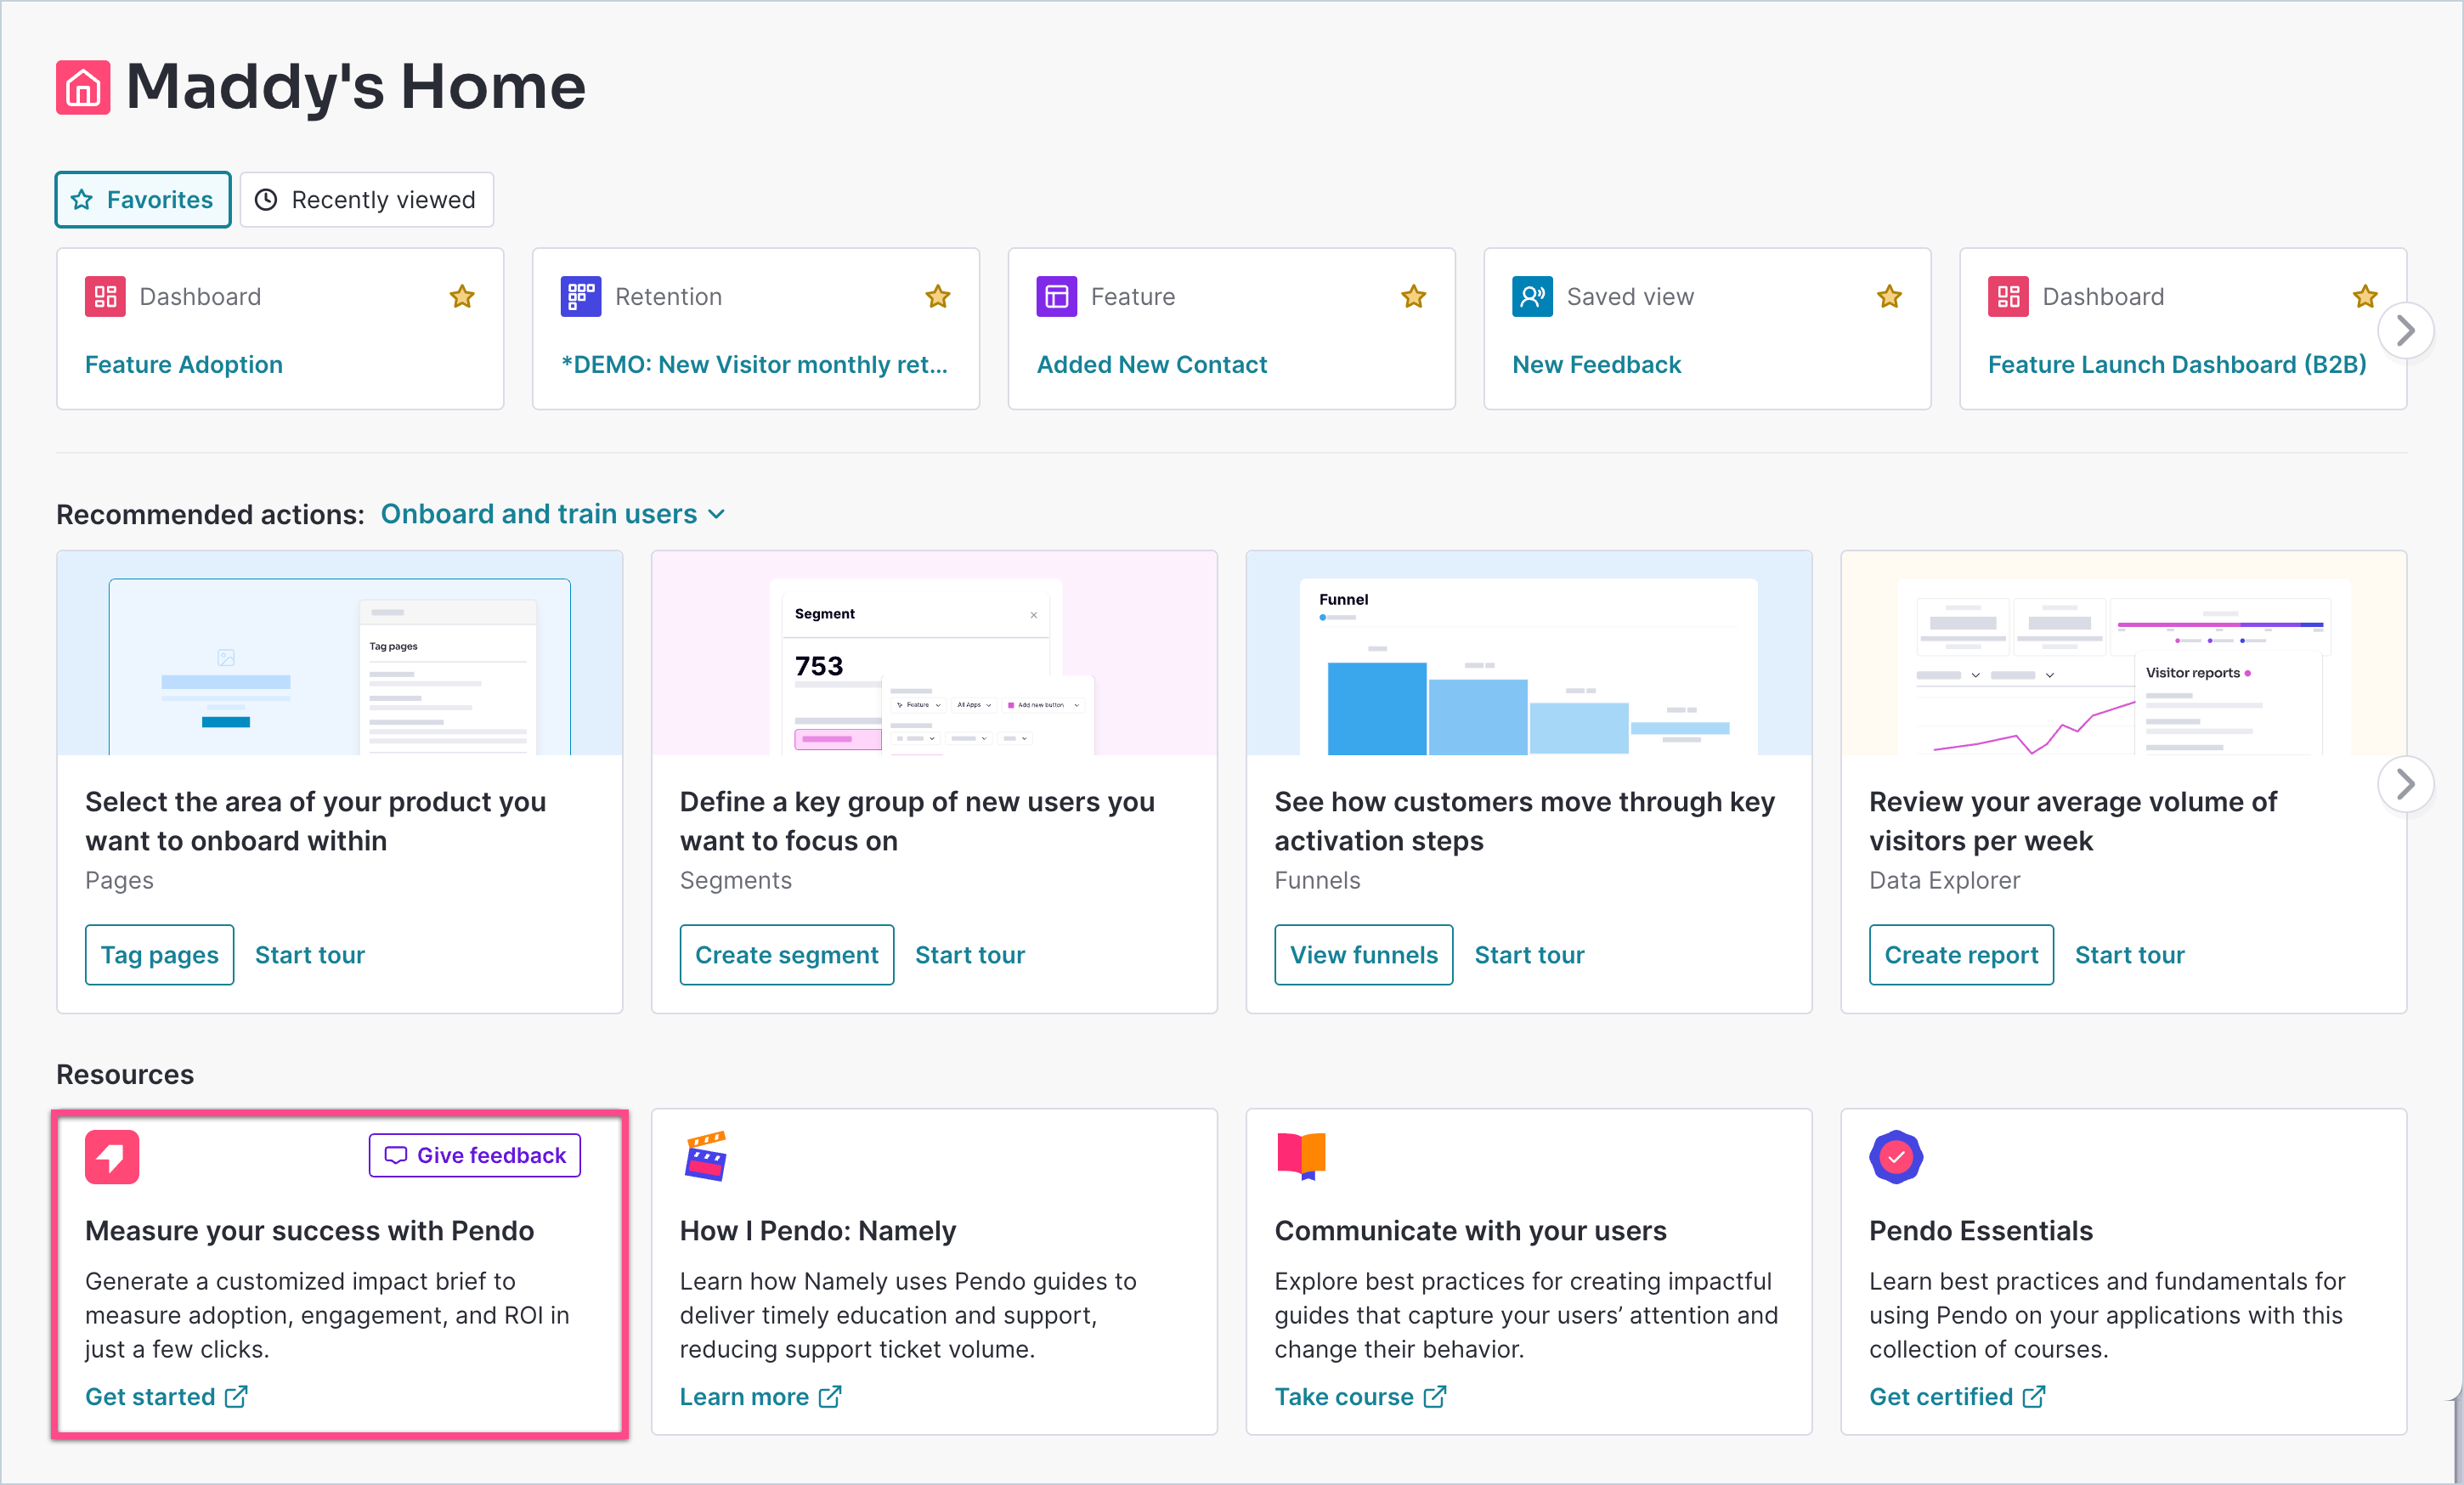Advance favorites carousel with right chevron
The height and width of the screenshot is (1485, 2464).
[2405, 330]
